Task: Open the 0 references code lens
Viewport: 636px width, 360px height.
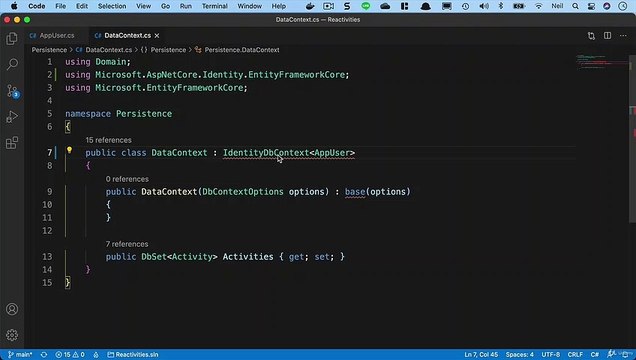Action: pyautogui.click(x=127, y=179)
